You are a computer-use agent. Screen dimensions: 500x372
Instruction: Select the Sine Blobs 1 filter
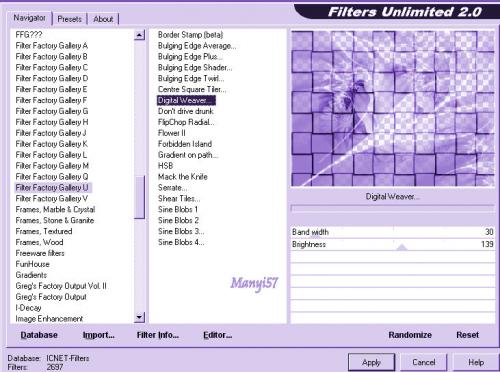click(x=178, y=209)
